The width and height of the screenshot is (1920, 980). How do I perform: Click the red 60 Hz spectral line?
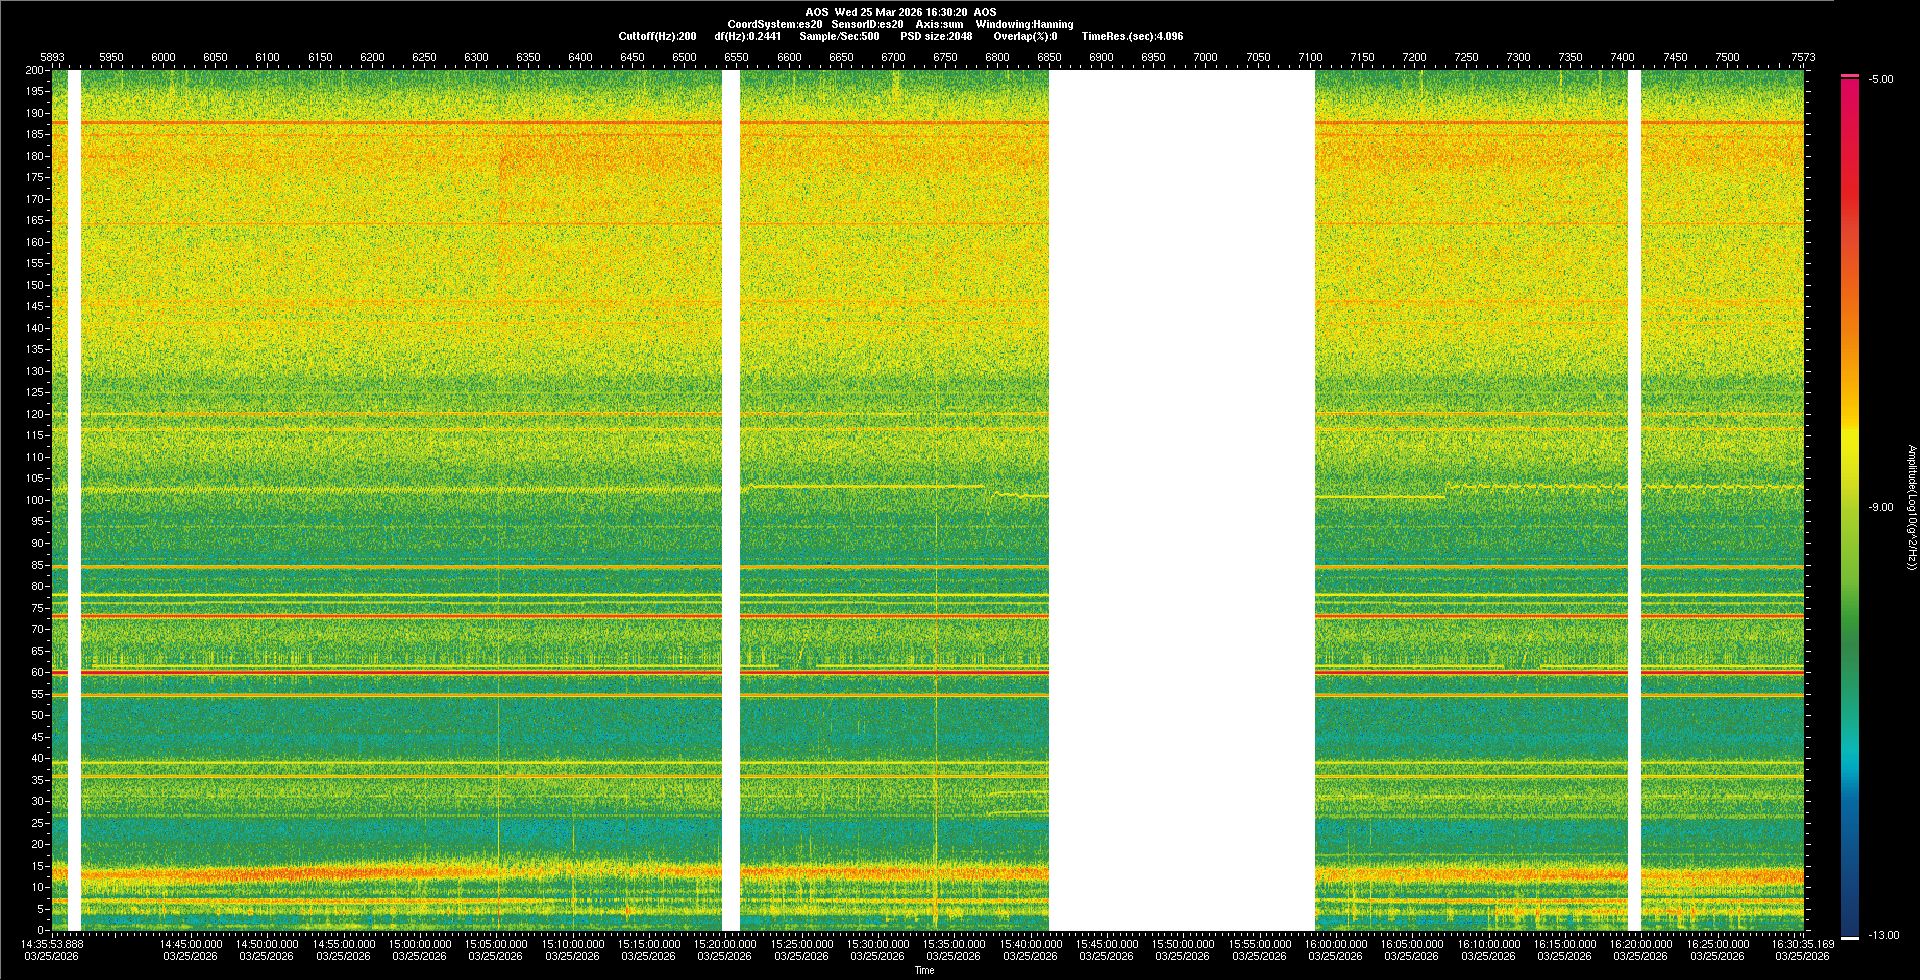400,673
